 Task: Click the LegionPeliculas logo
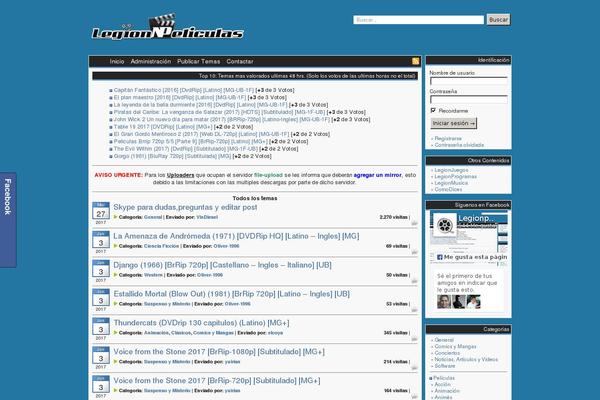pyautogui.click(x=168, y=27)
